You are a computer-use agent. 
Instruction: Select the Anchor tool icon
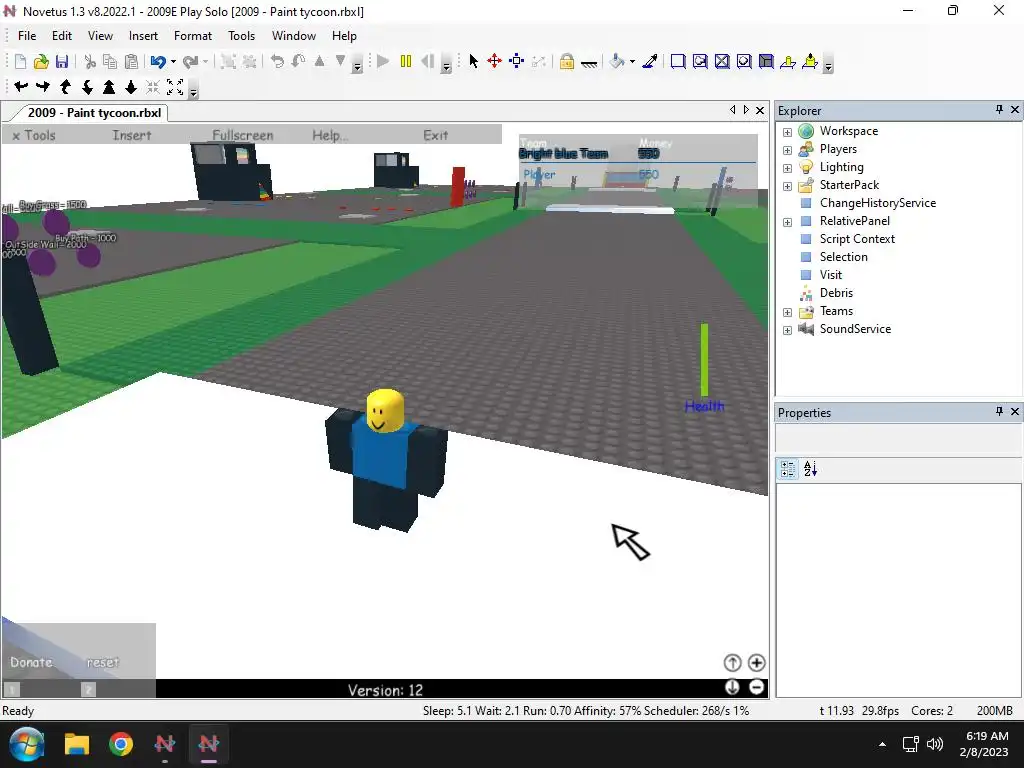[x=589, y=63]
